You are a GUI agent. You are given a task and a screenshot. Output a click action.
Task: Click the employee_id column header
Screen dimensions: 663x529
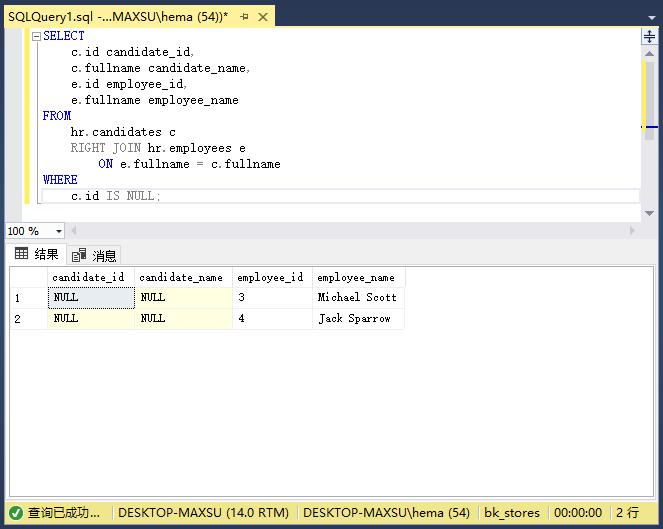[272, 277]
